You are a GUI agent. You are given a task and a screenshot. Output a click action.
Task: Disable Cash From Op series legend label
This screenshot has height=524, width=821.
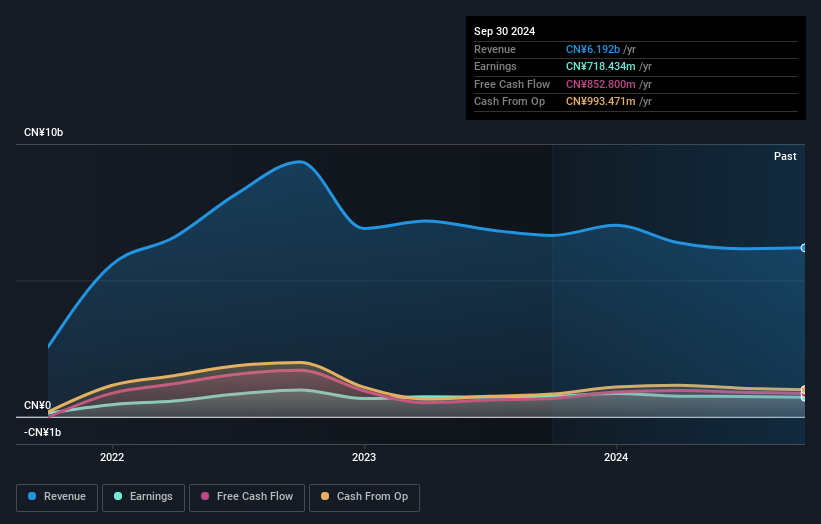click(373, 497)
